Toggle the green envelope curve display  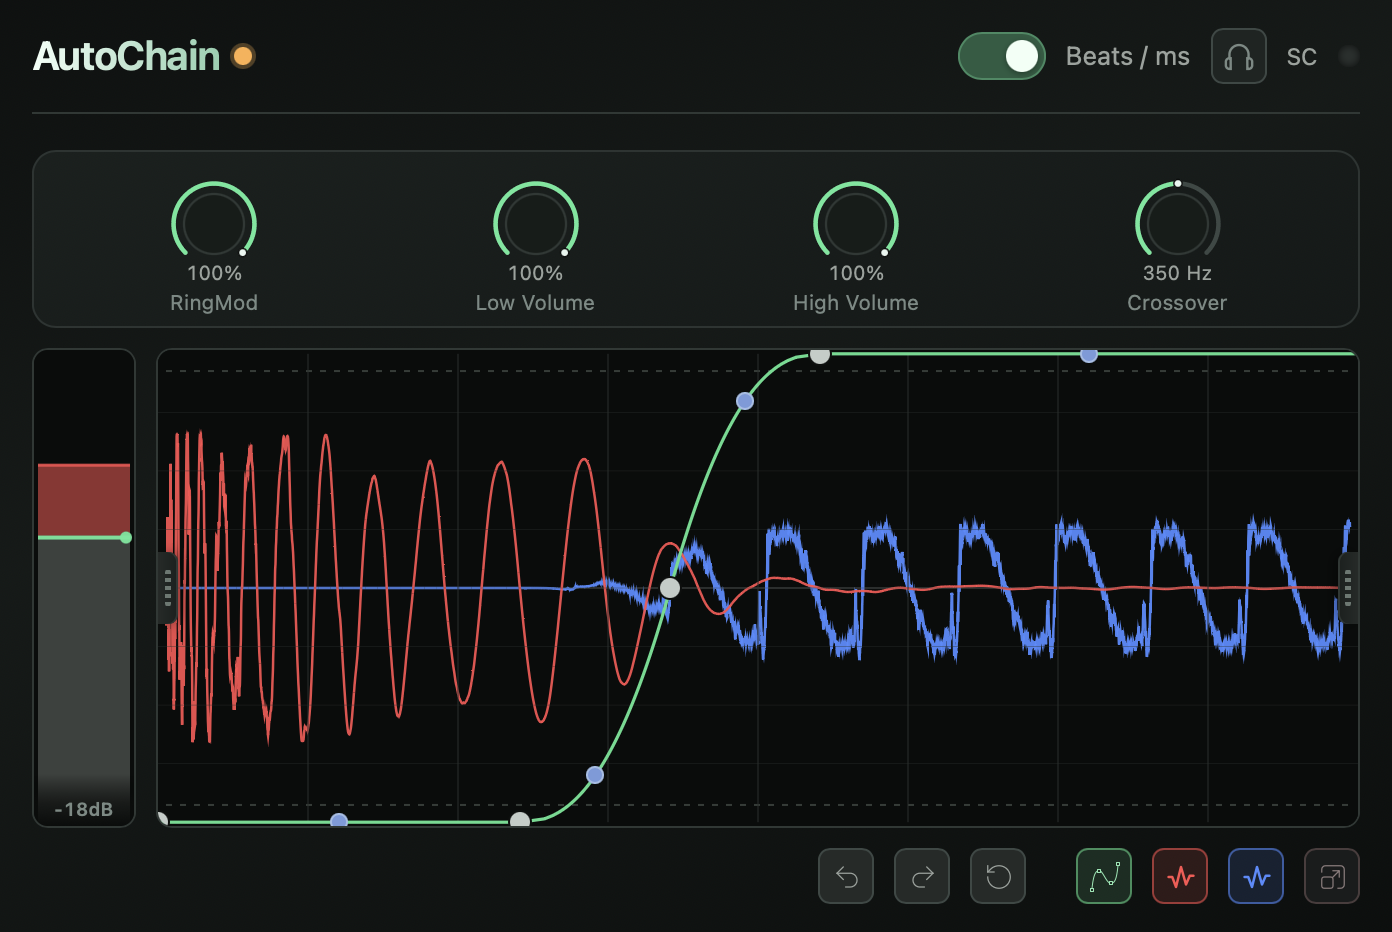[x=1104, y=877]
